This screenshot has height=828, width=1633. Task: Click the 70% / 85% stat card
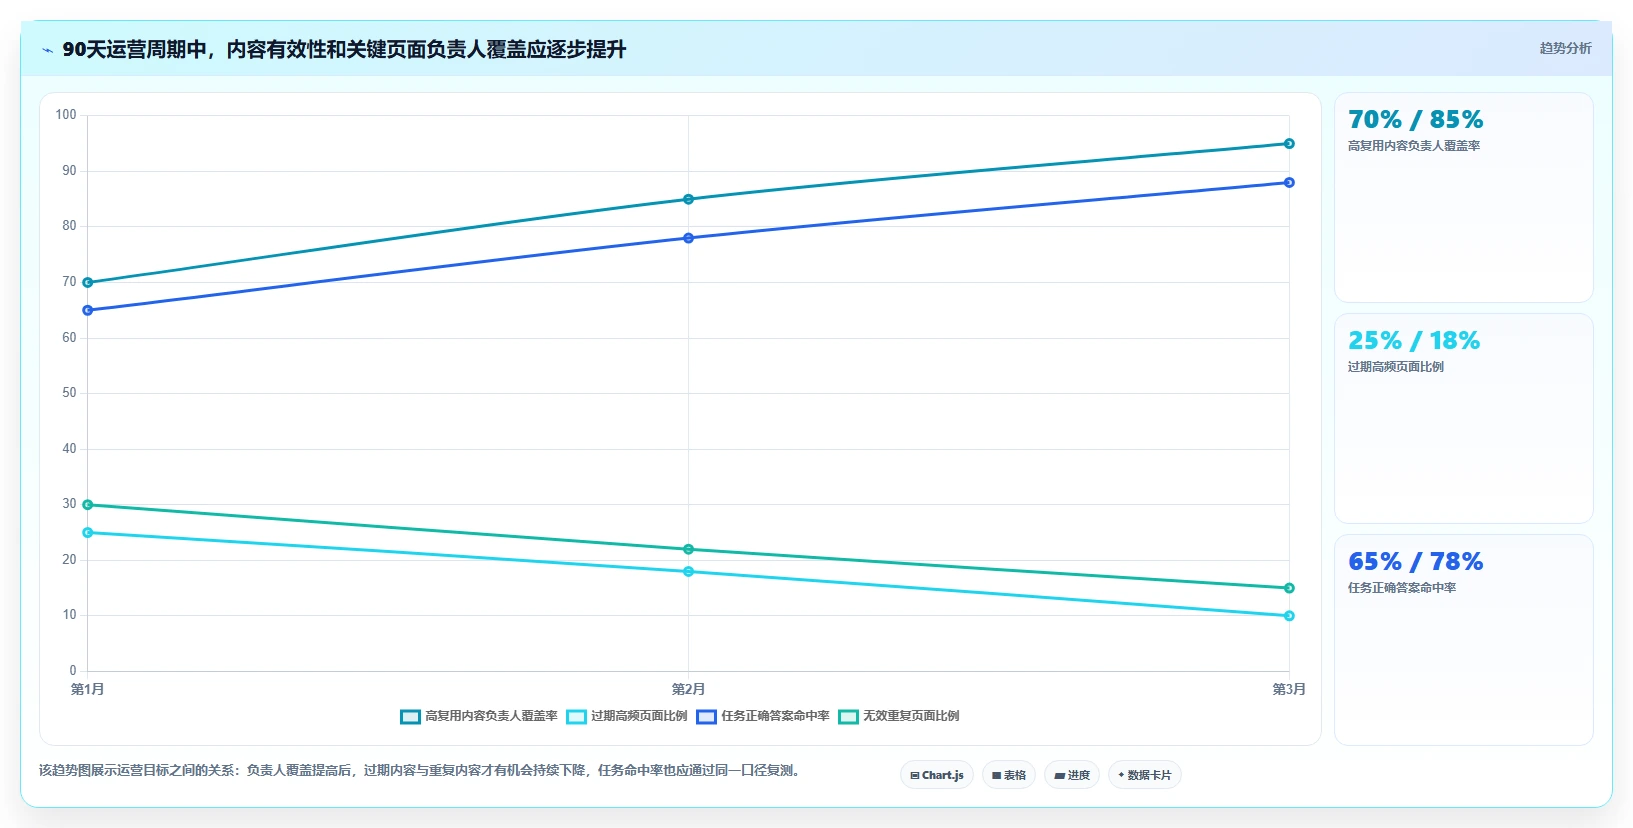pos(1463,198)
